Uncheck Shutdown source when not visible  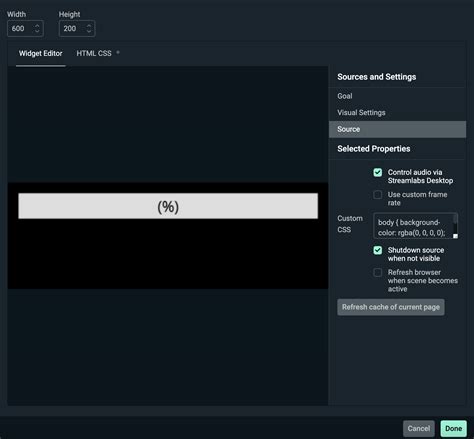pos(378,250)
